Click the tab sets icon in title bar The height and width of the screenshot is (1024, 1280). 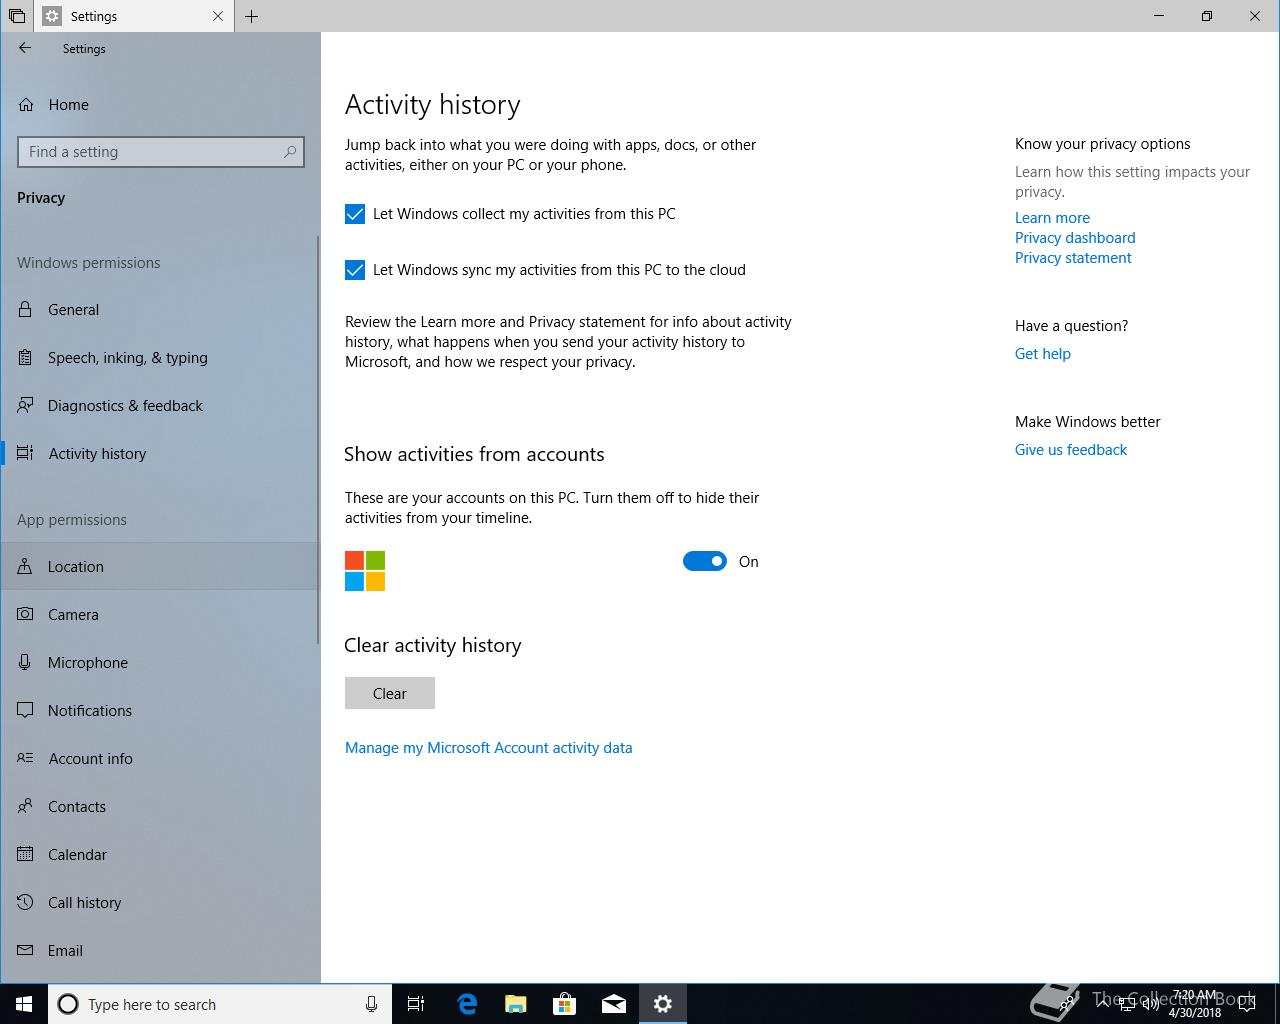coord(17,16)
